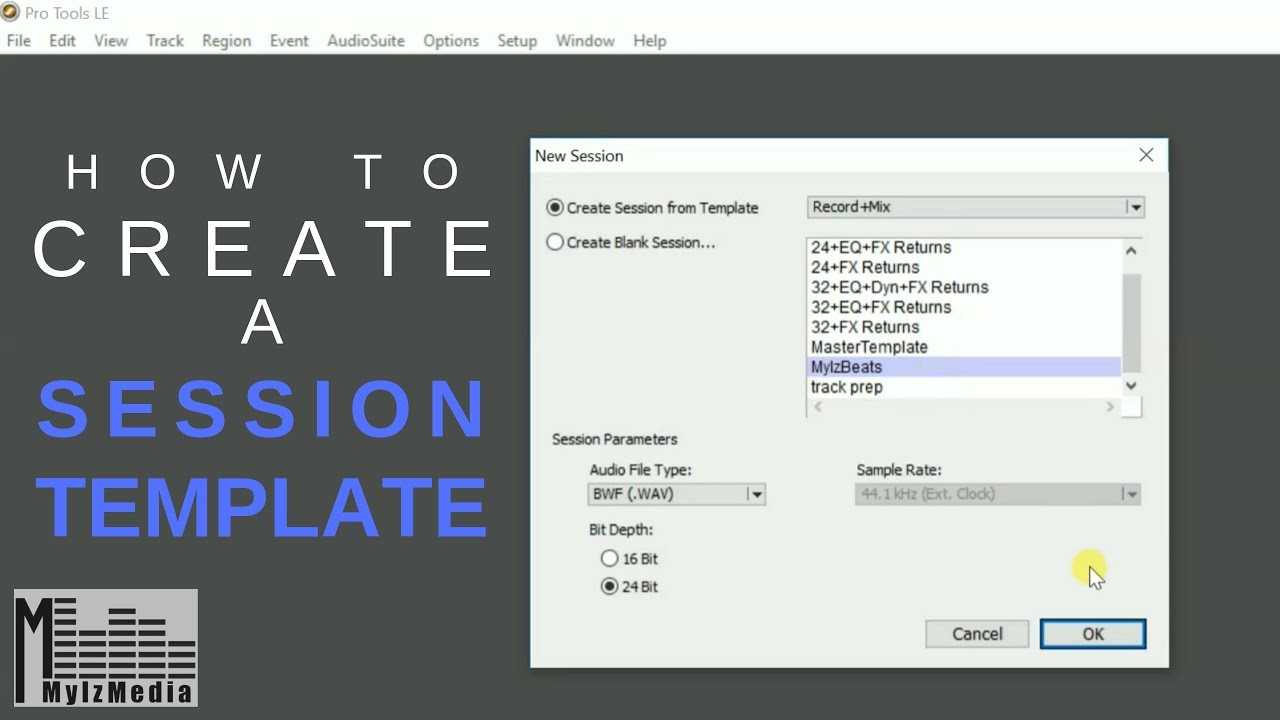The width and height of the screenshot is (1280, 720).
Task: Open the View menu
Action: click(111, 41)
